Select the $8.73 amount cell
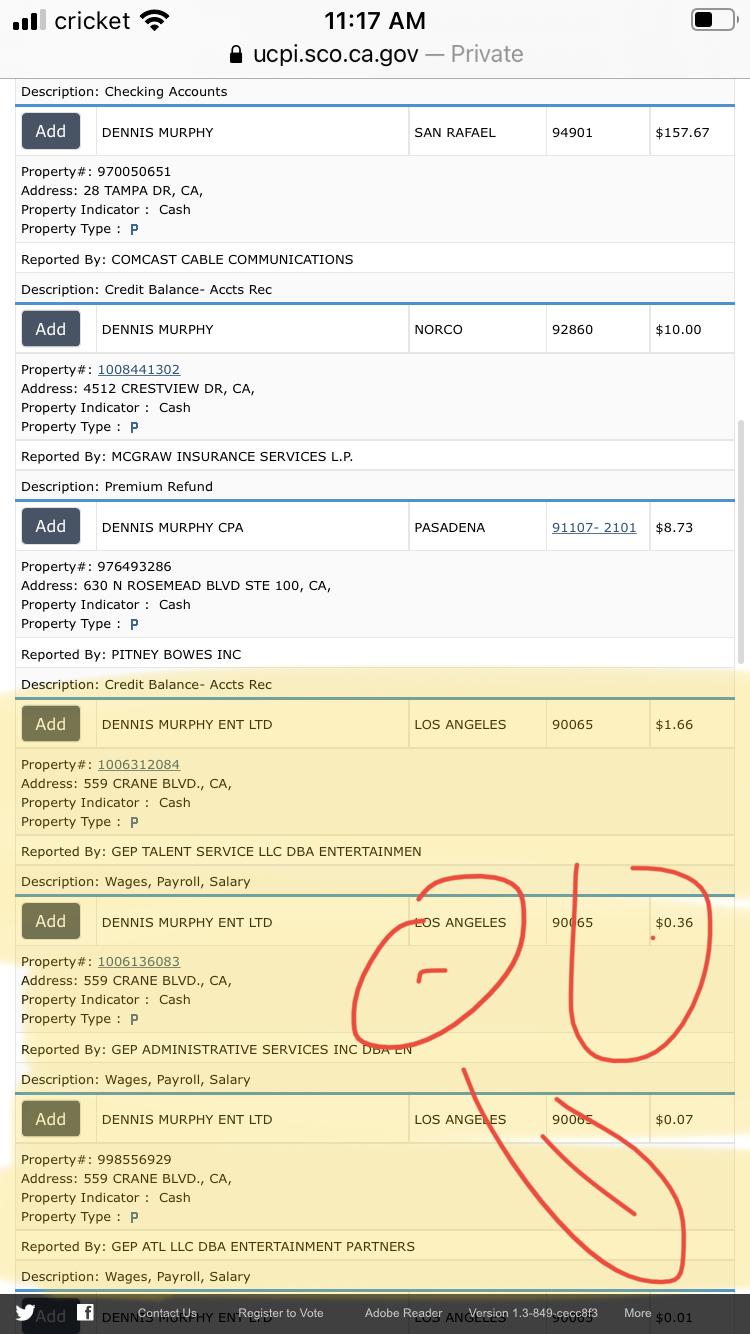The height and width of the screenshot is (1334, 750). coord(692,527)
